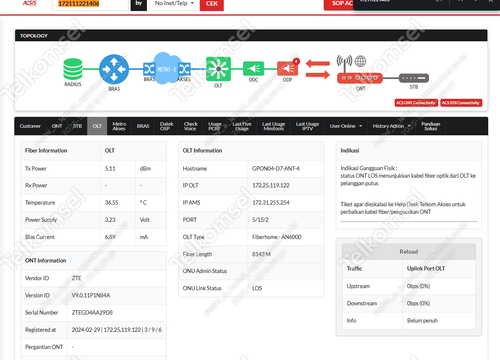Open the Last Usage IPTV tab
The image size is (500, 360).
307,126
